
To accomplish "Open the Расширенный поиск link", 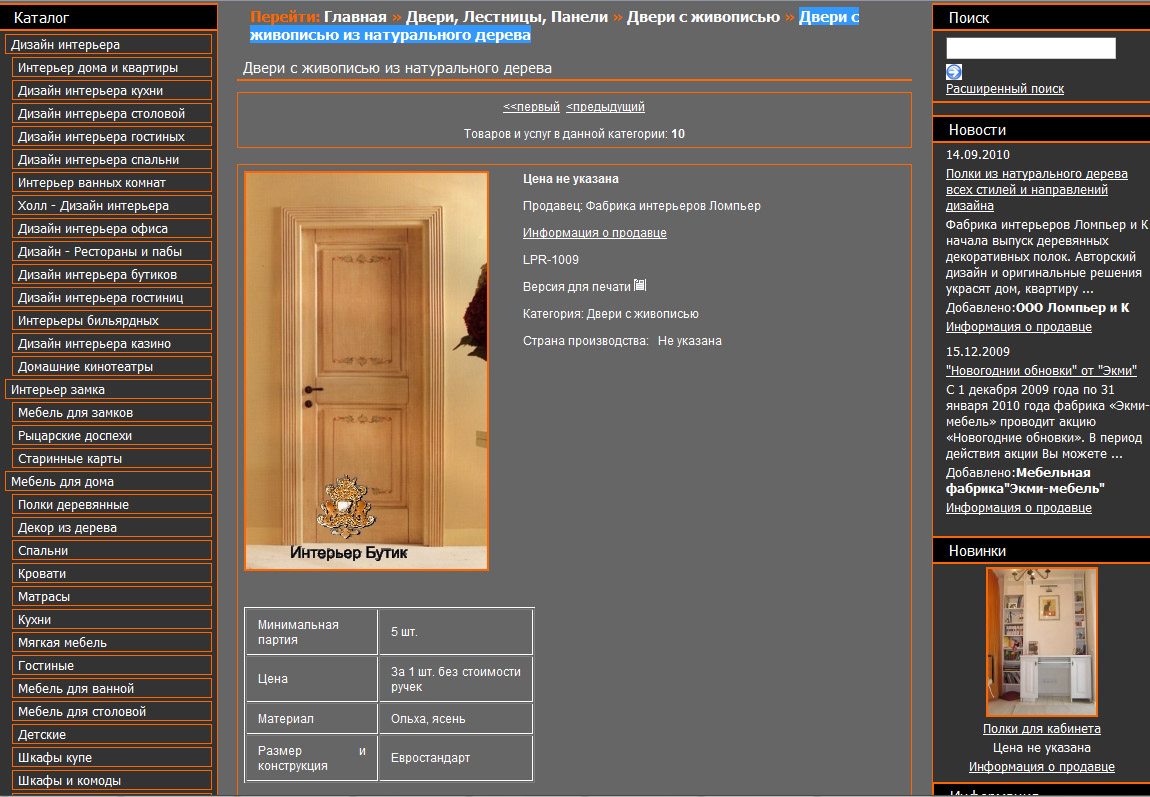I will [x=1004, y=89].
